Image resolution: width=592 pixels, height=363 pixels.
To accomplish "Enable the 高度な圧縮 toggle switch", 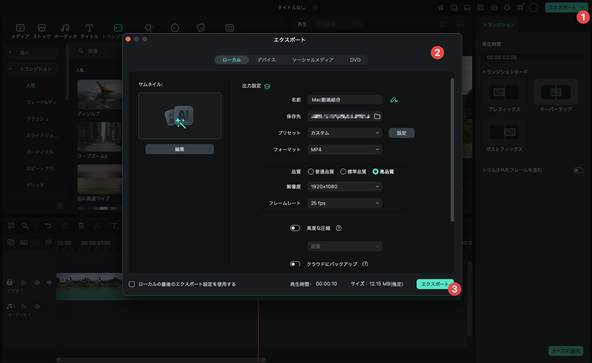I will [295, 228].
